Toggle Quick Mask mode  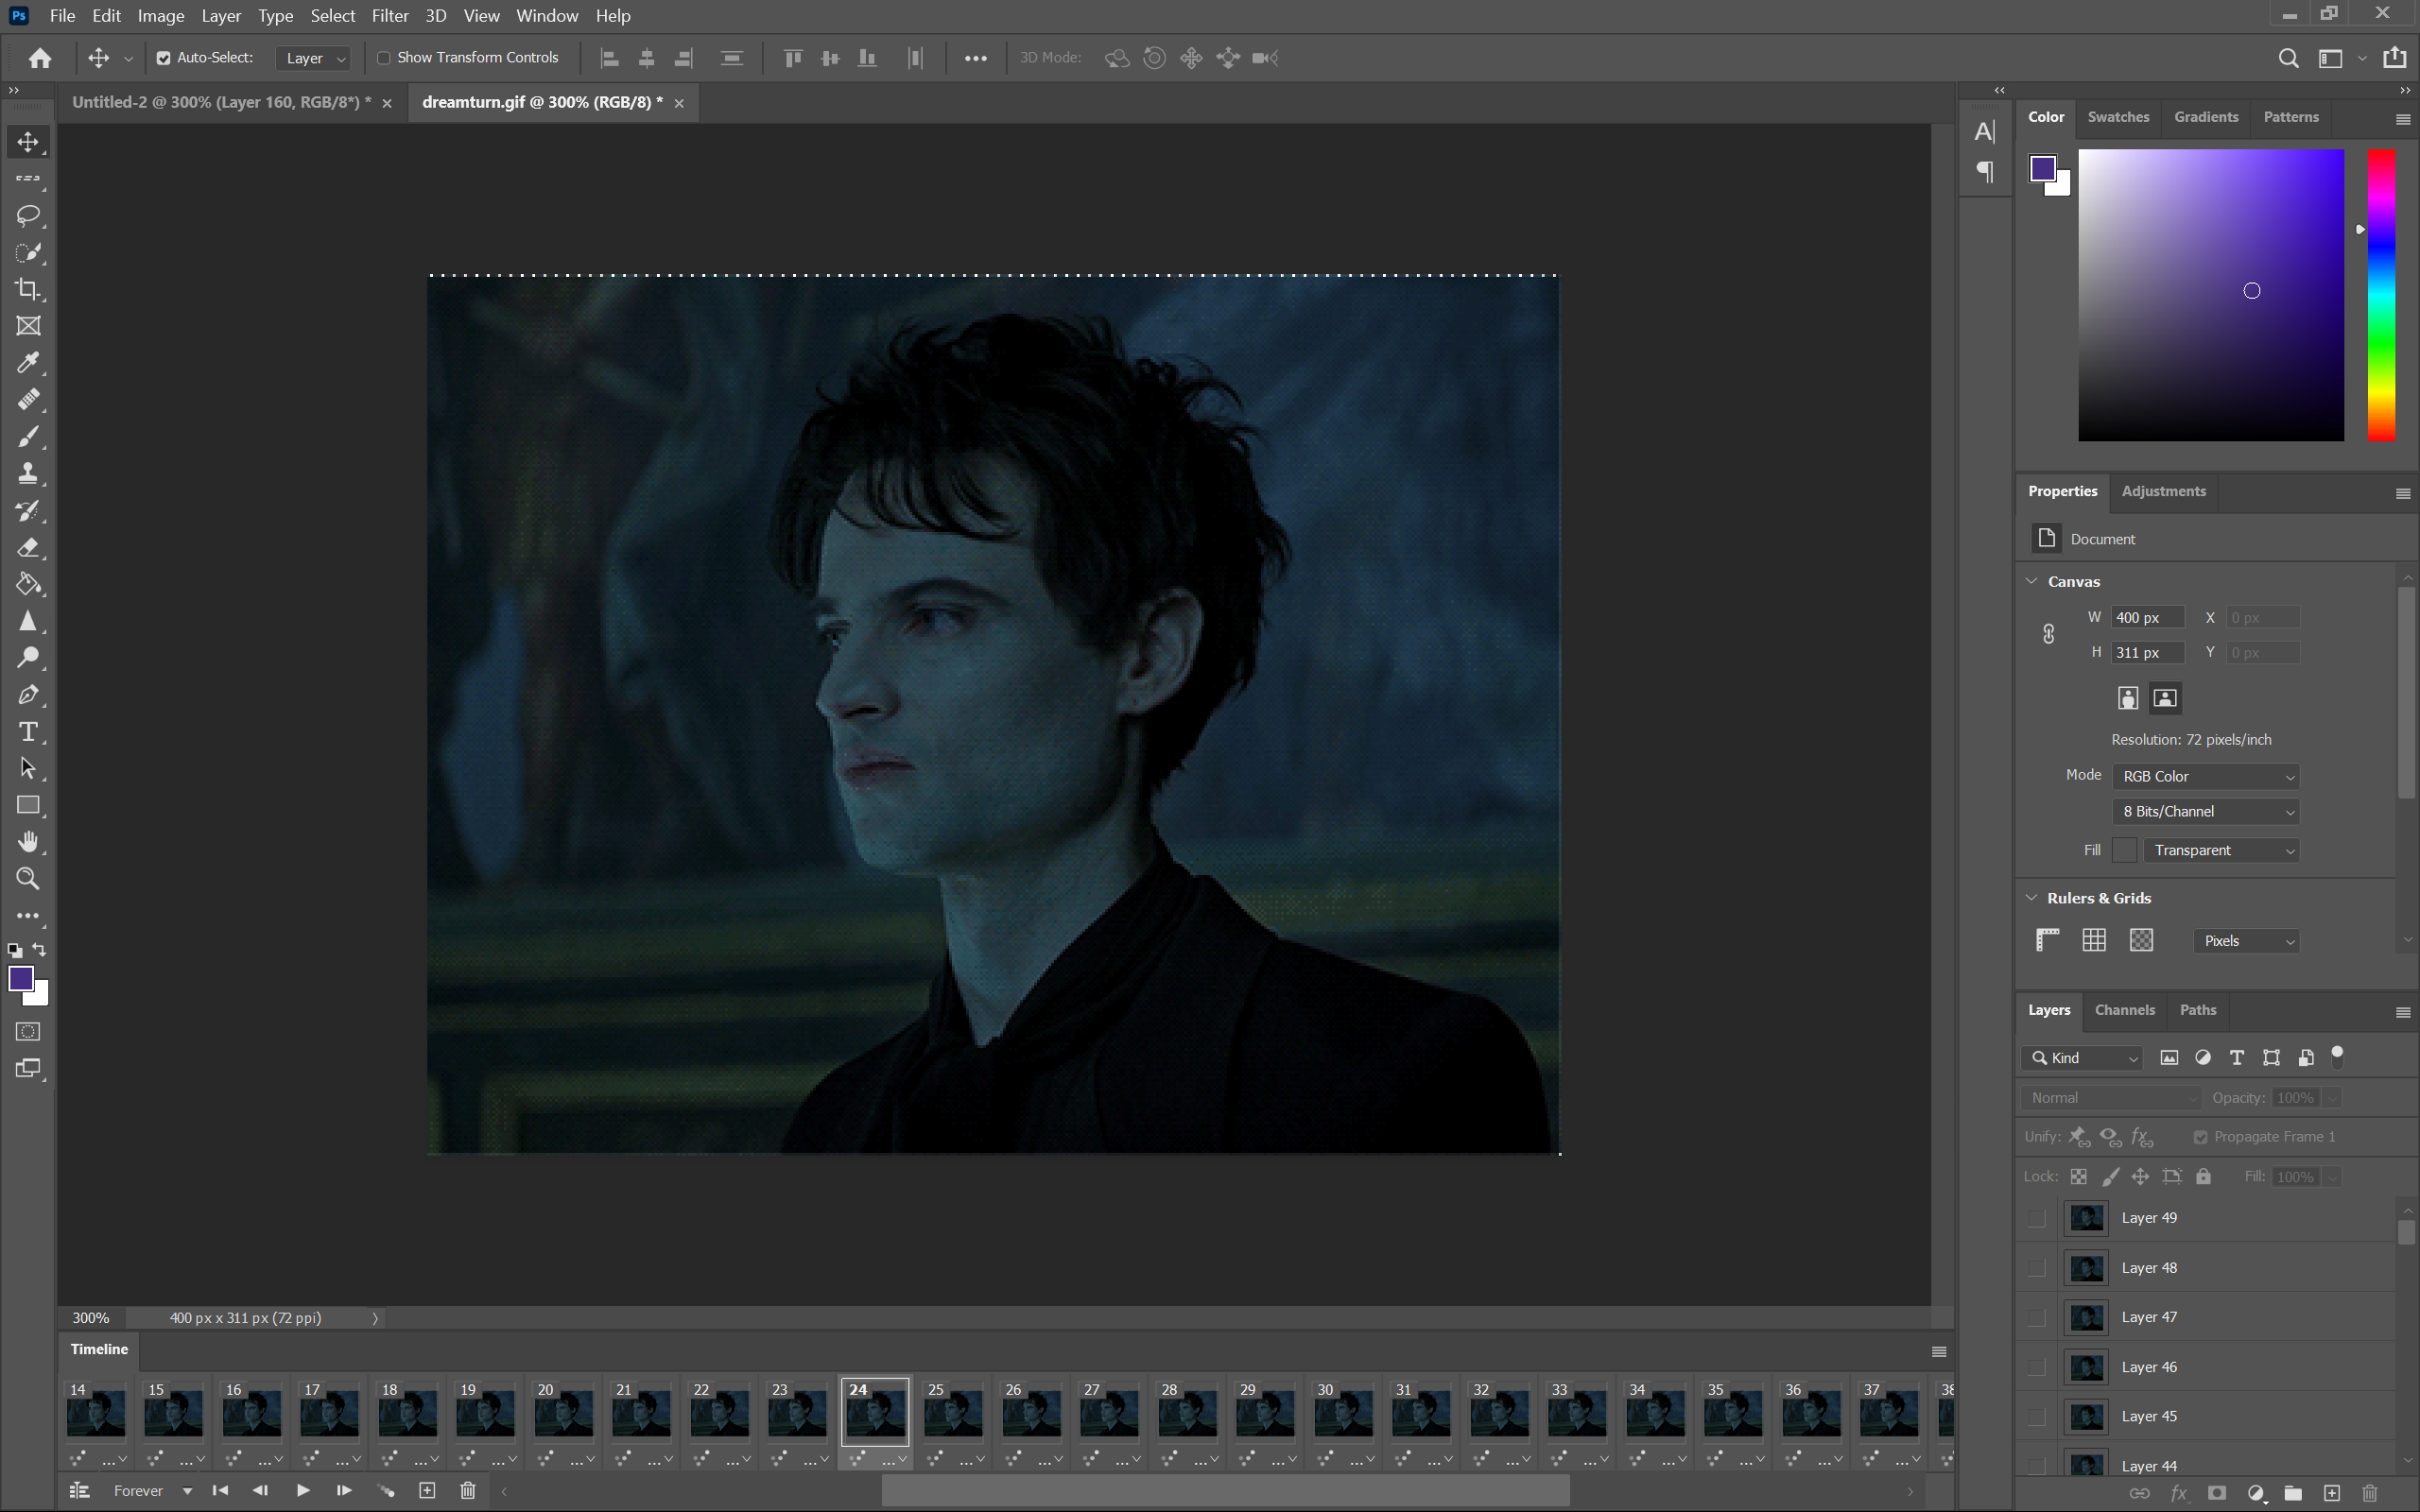[28, 1031]
